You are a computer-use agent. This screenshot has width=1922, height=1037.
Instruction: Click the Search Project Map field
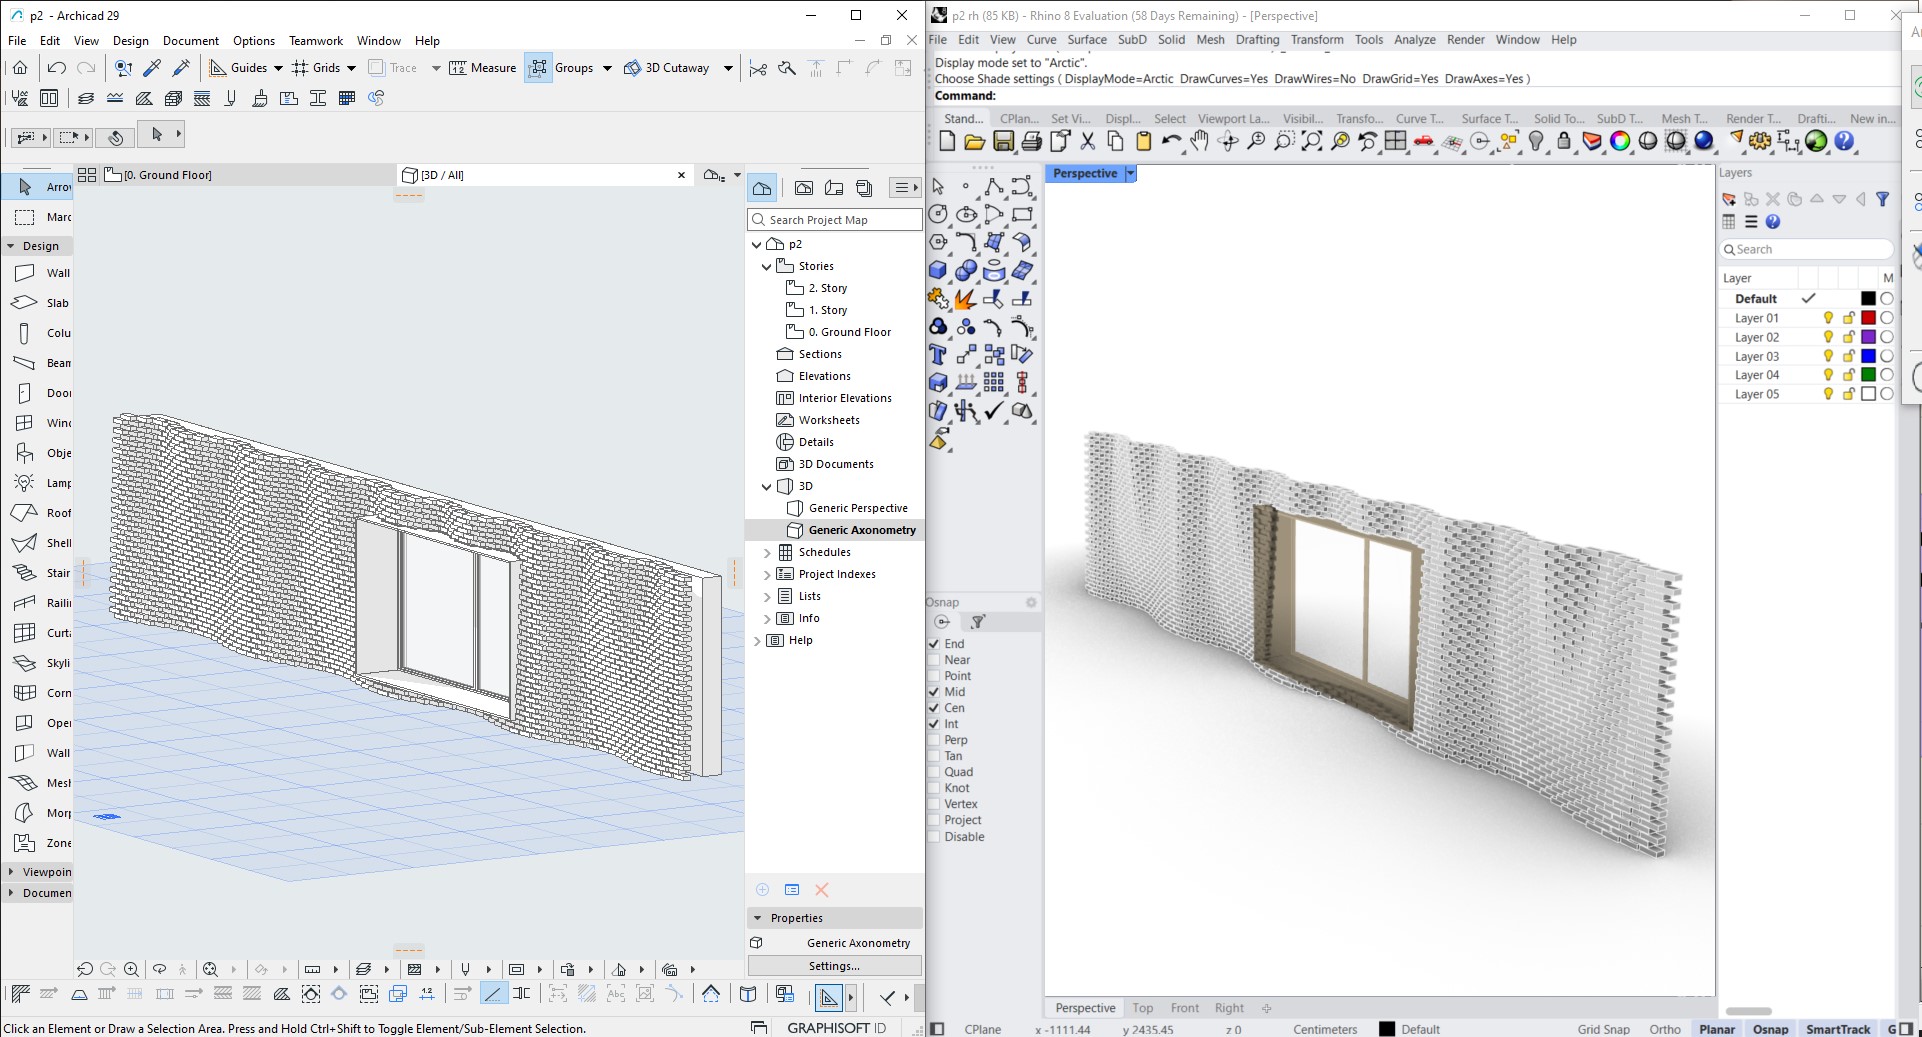click(835, 220)
